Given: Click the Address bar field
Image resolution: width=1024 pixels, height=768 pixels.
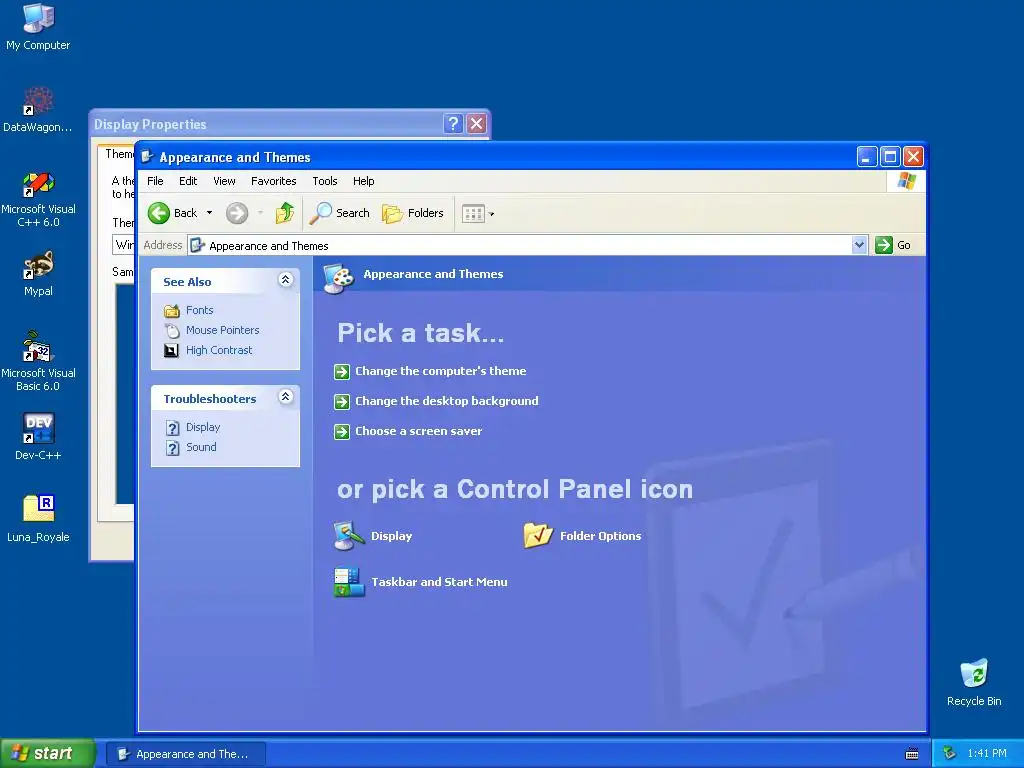Looking at the screenshot, I should pos(527,246).
